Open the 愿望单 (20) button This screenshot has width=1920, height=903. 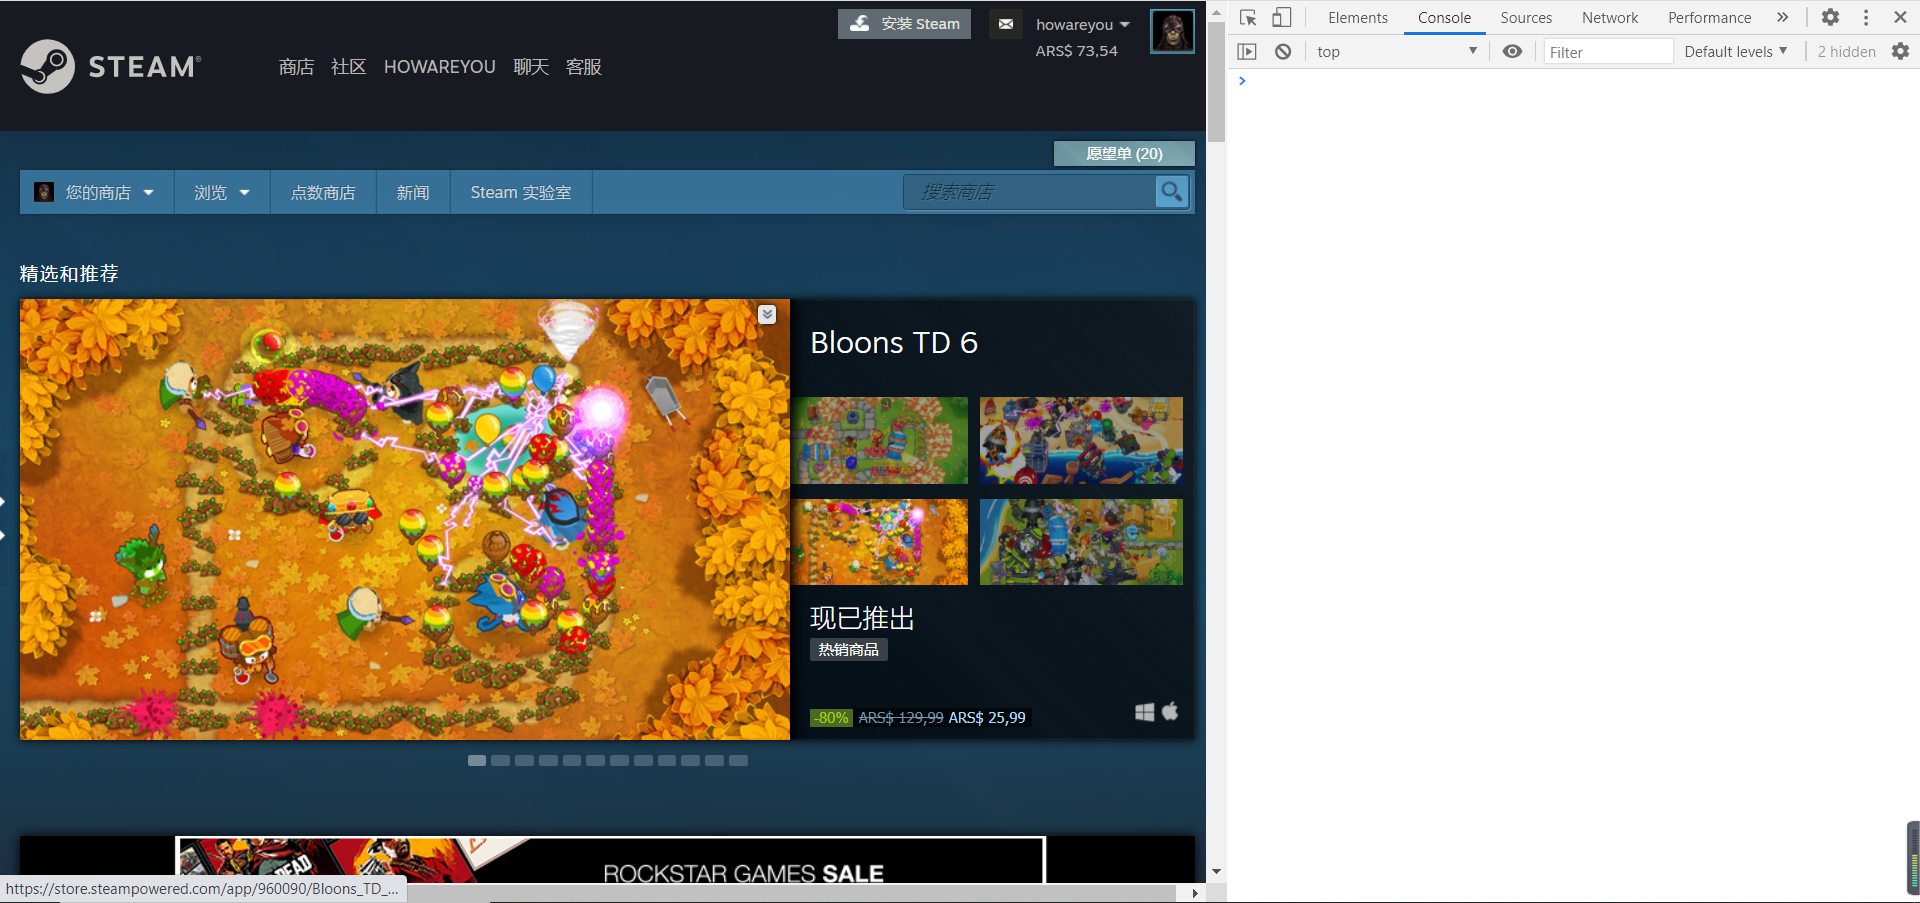click(1124, 153)
